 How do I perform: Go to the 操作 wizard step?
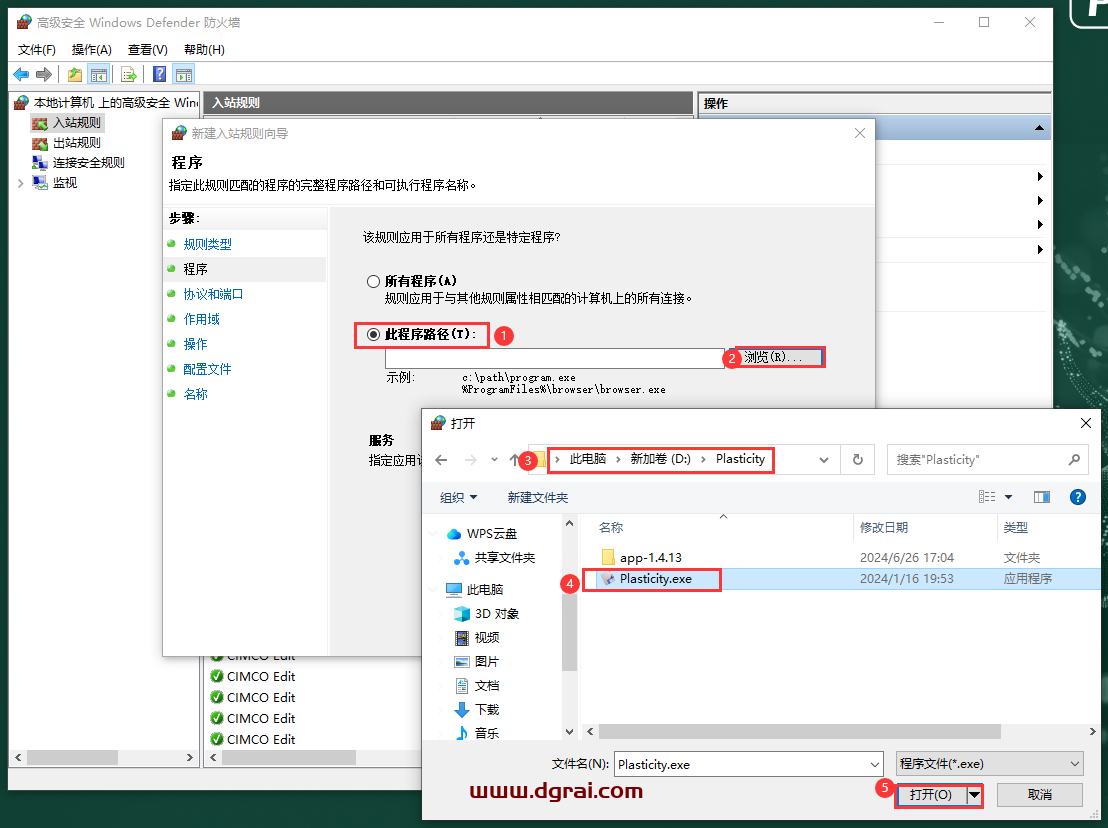195,344
